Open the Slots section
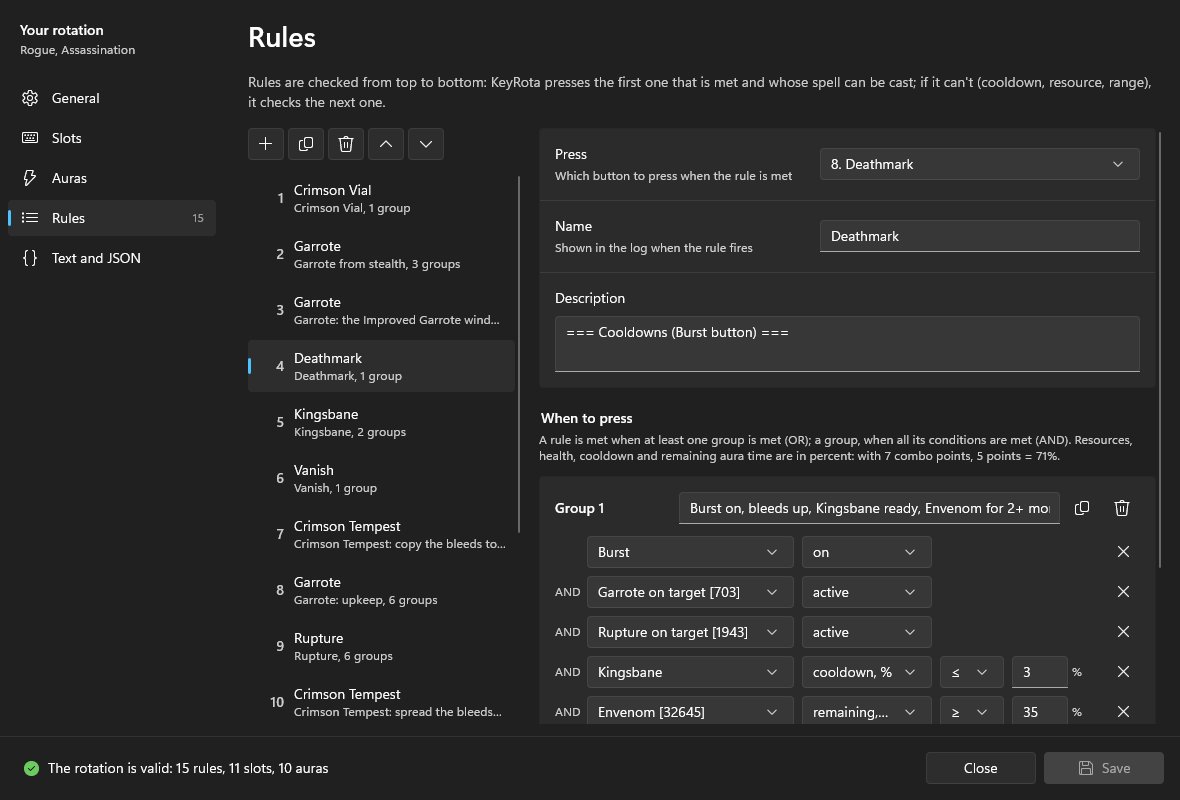The width and height of the screenshot is (1180, 800). point(111,138)
